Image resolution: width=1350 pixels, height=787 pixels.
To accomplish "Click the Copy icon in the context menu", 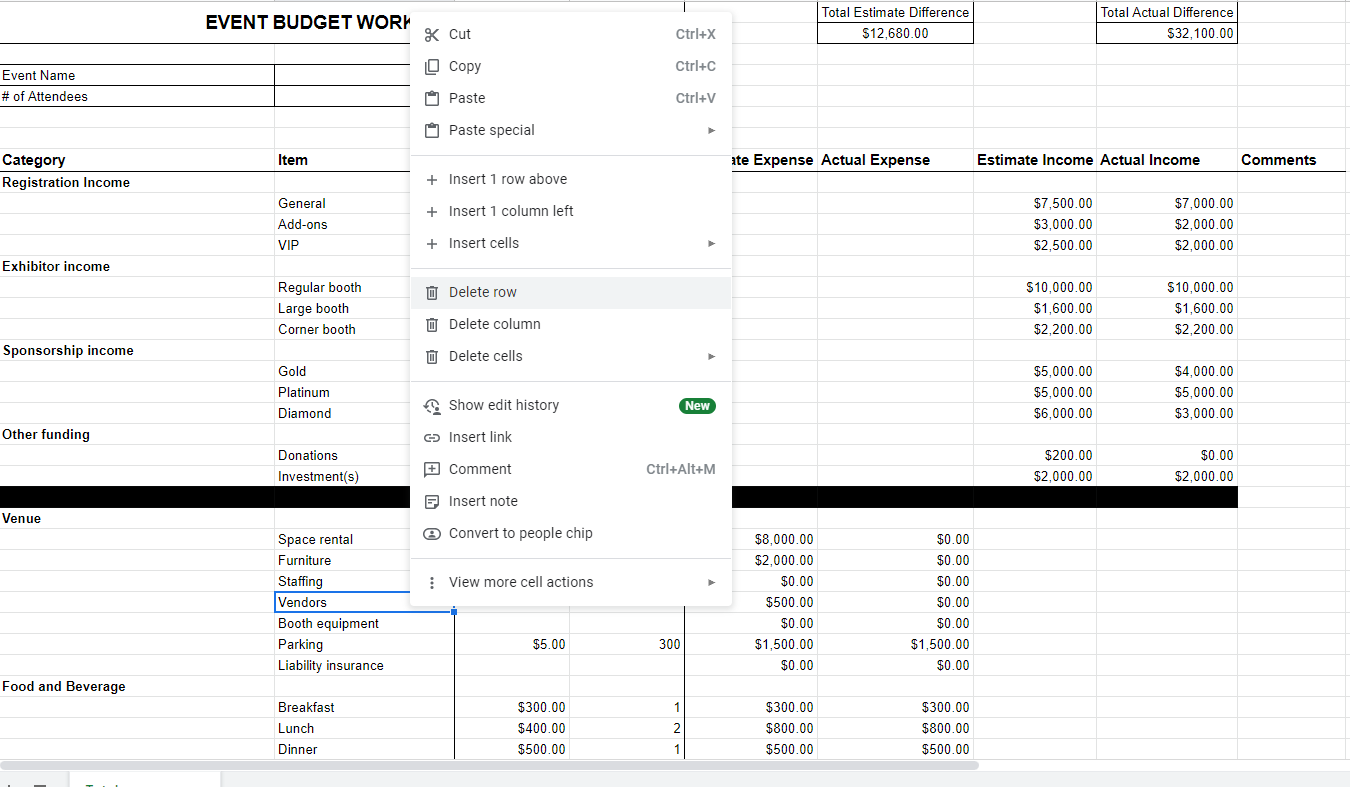I will 431,66.
